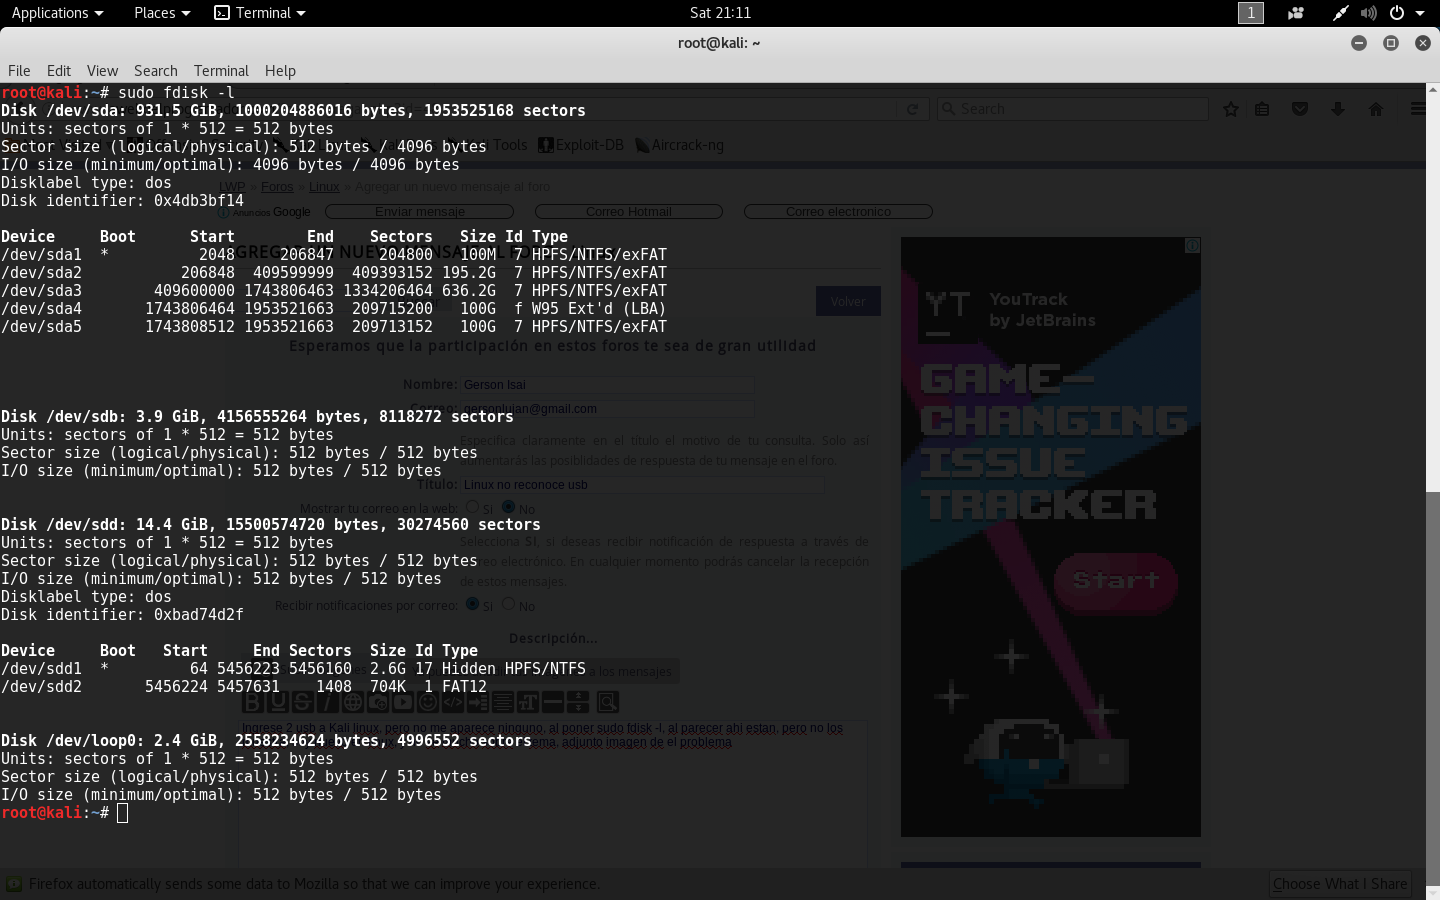Click Strikethrough icon in forum editor

point(303,702)
